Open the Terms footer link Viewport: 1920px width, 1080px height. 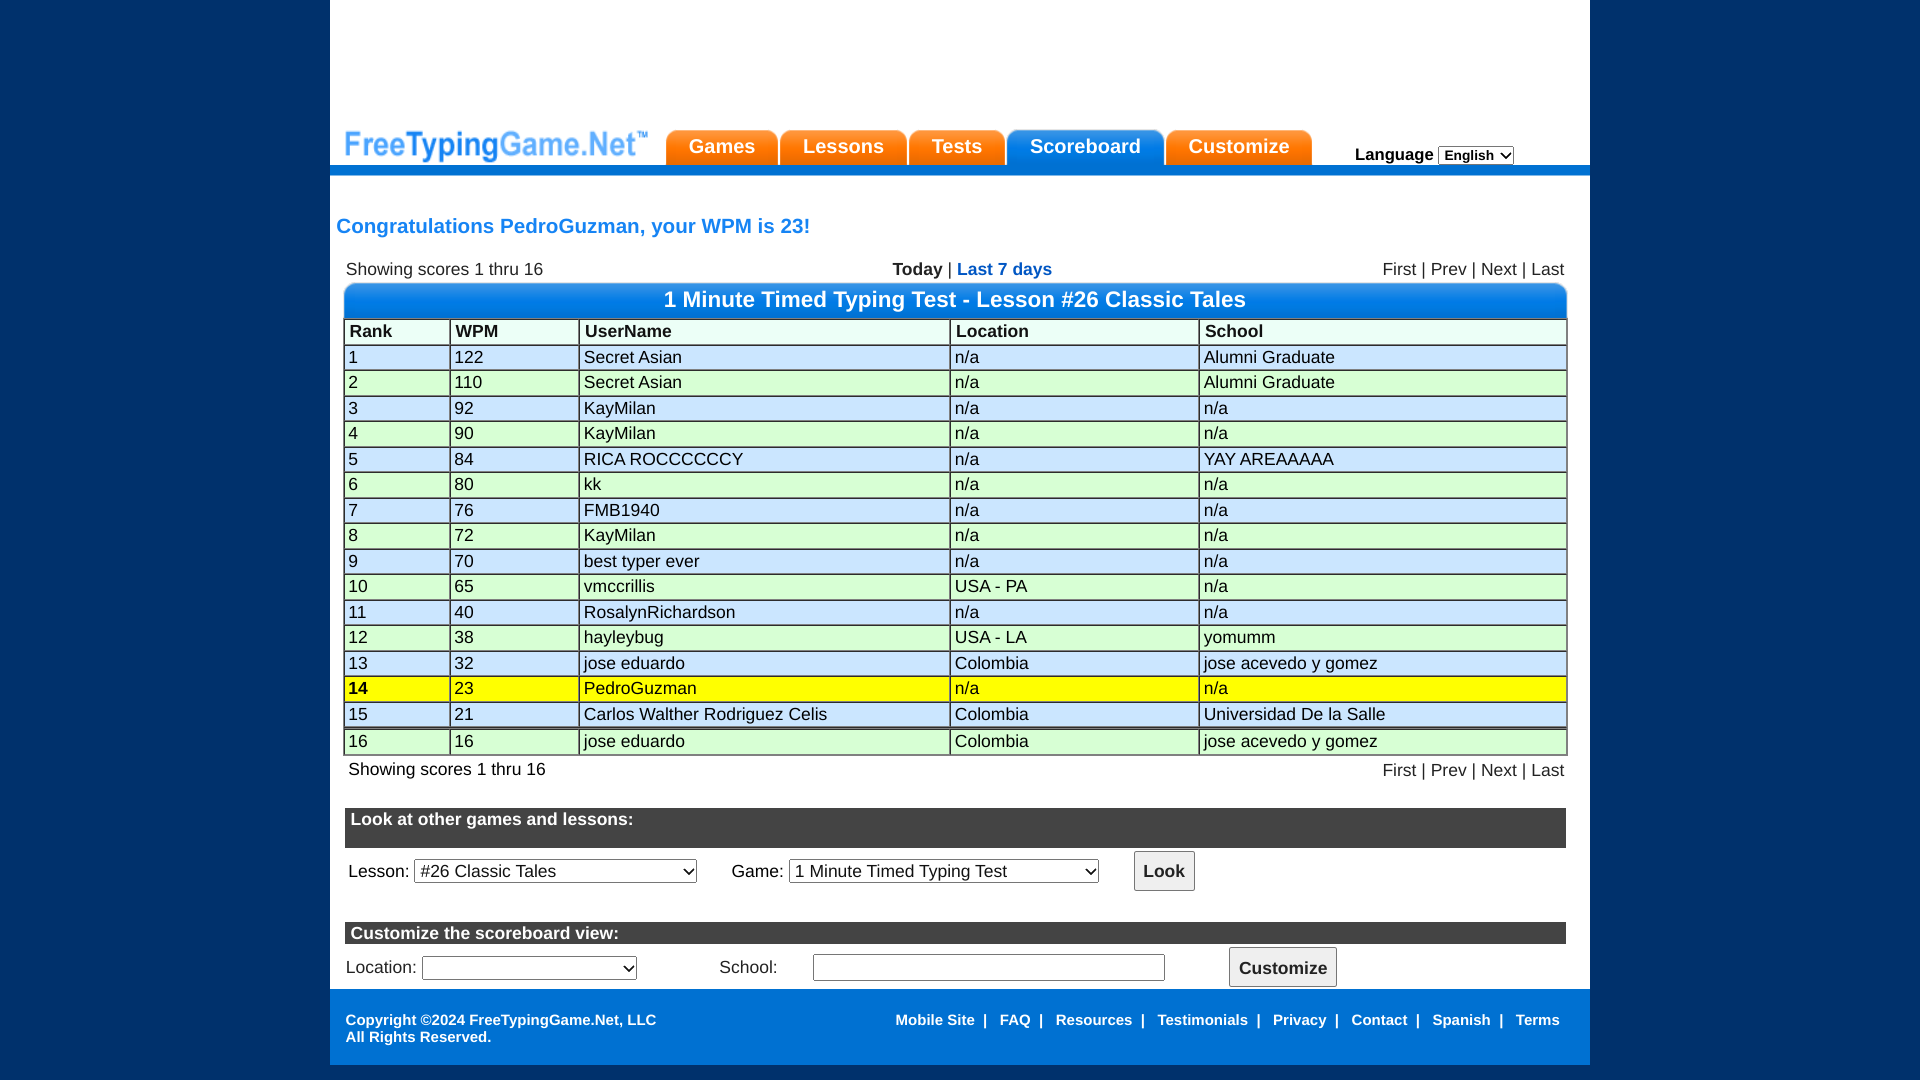tap(1537, 1021)
